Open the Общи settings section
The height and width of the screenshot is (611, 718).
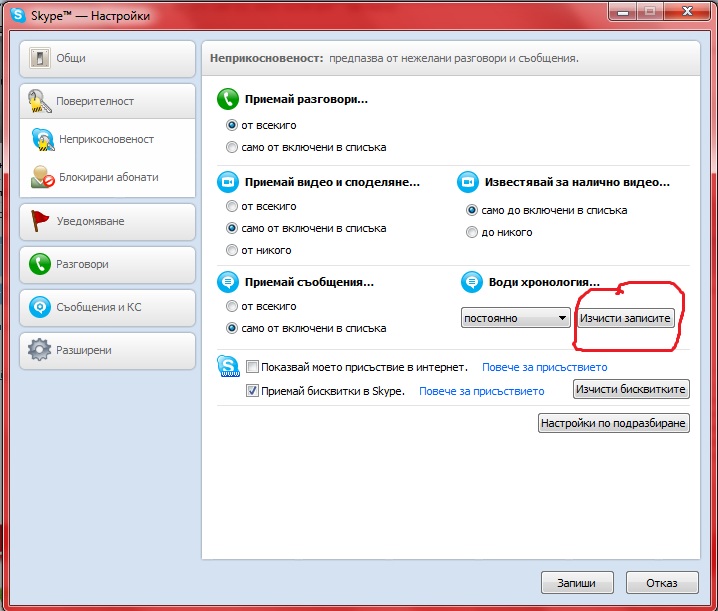click(x=108, y=59)
